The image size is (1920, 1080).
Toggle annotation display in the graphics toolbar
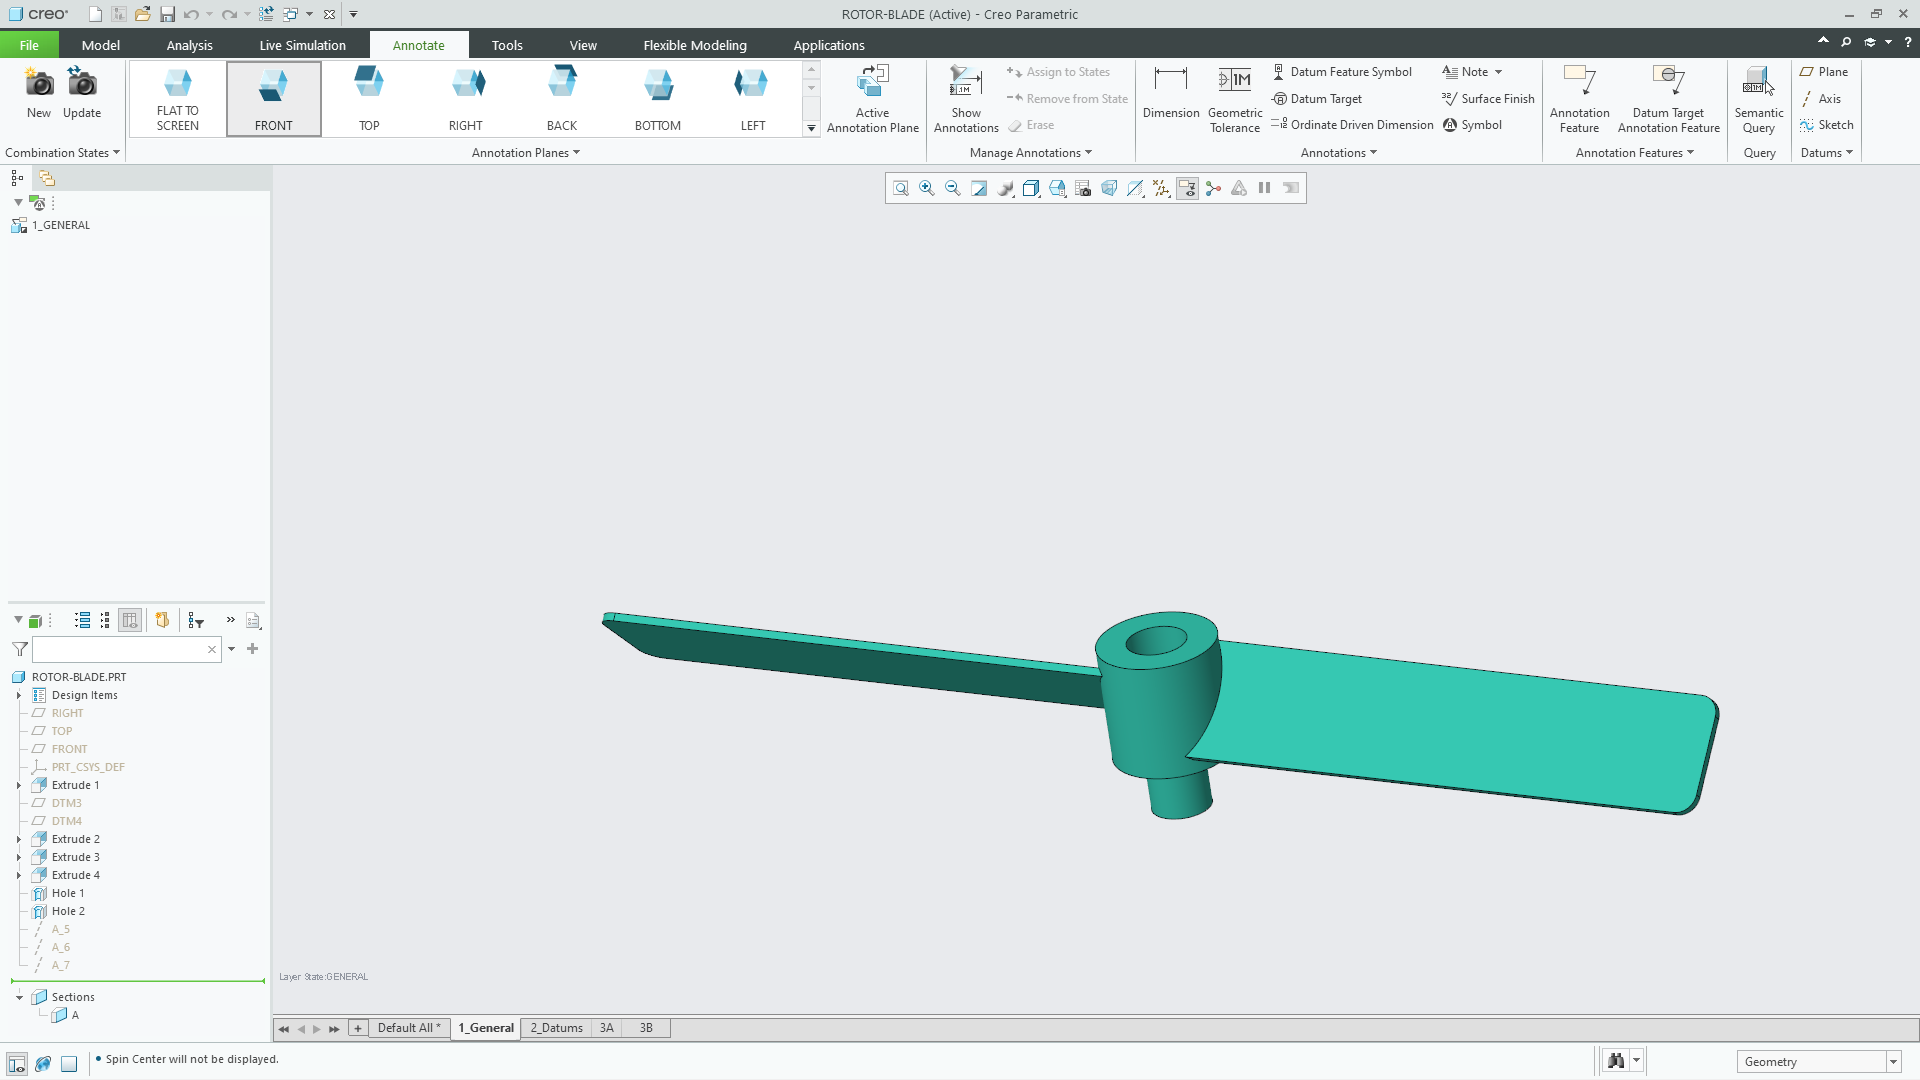coord(1187,188)
